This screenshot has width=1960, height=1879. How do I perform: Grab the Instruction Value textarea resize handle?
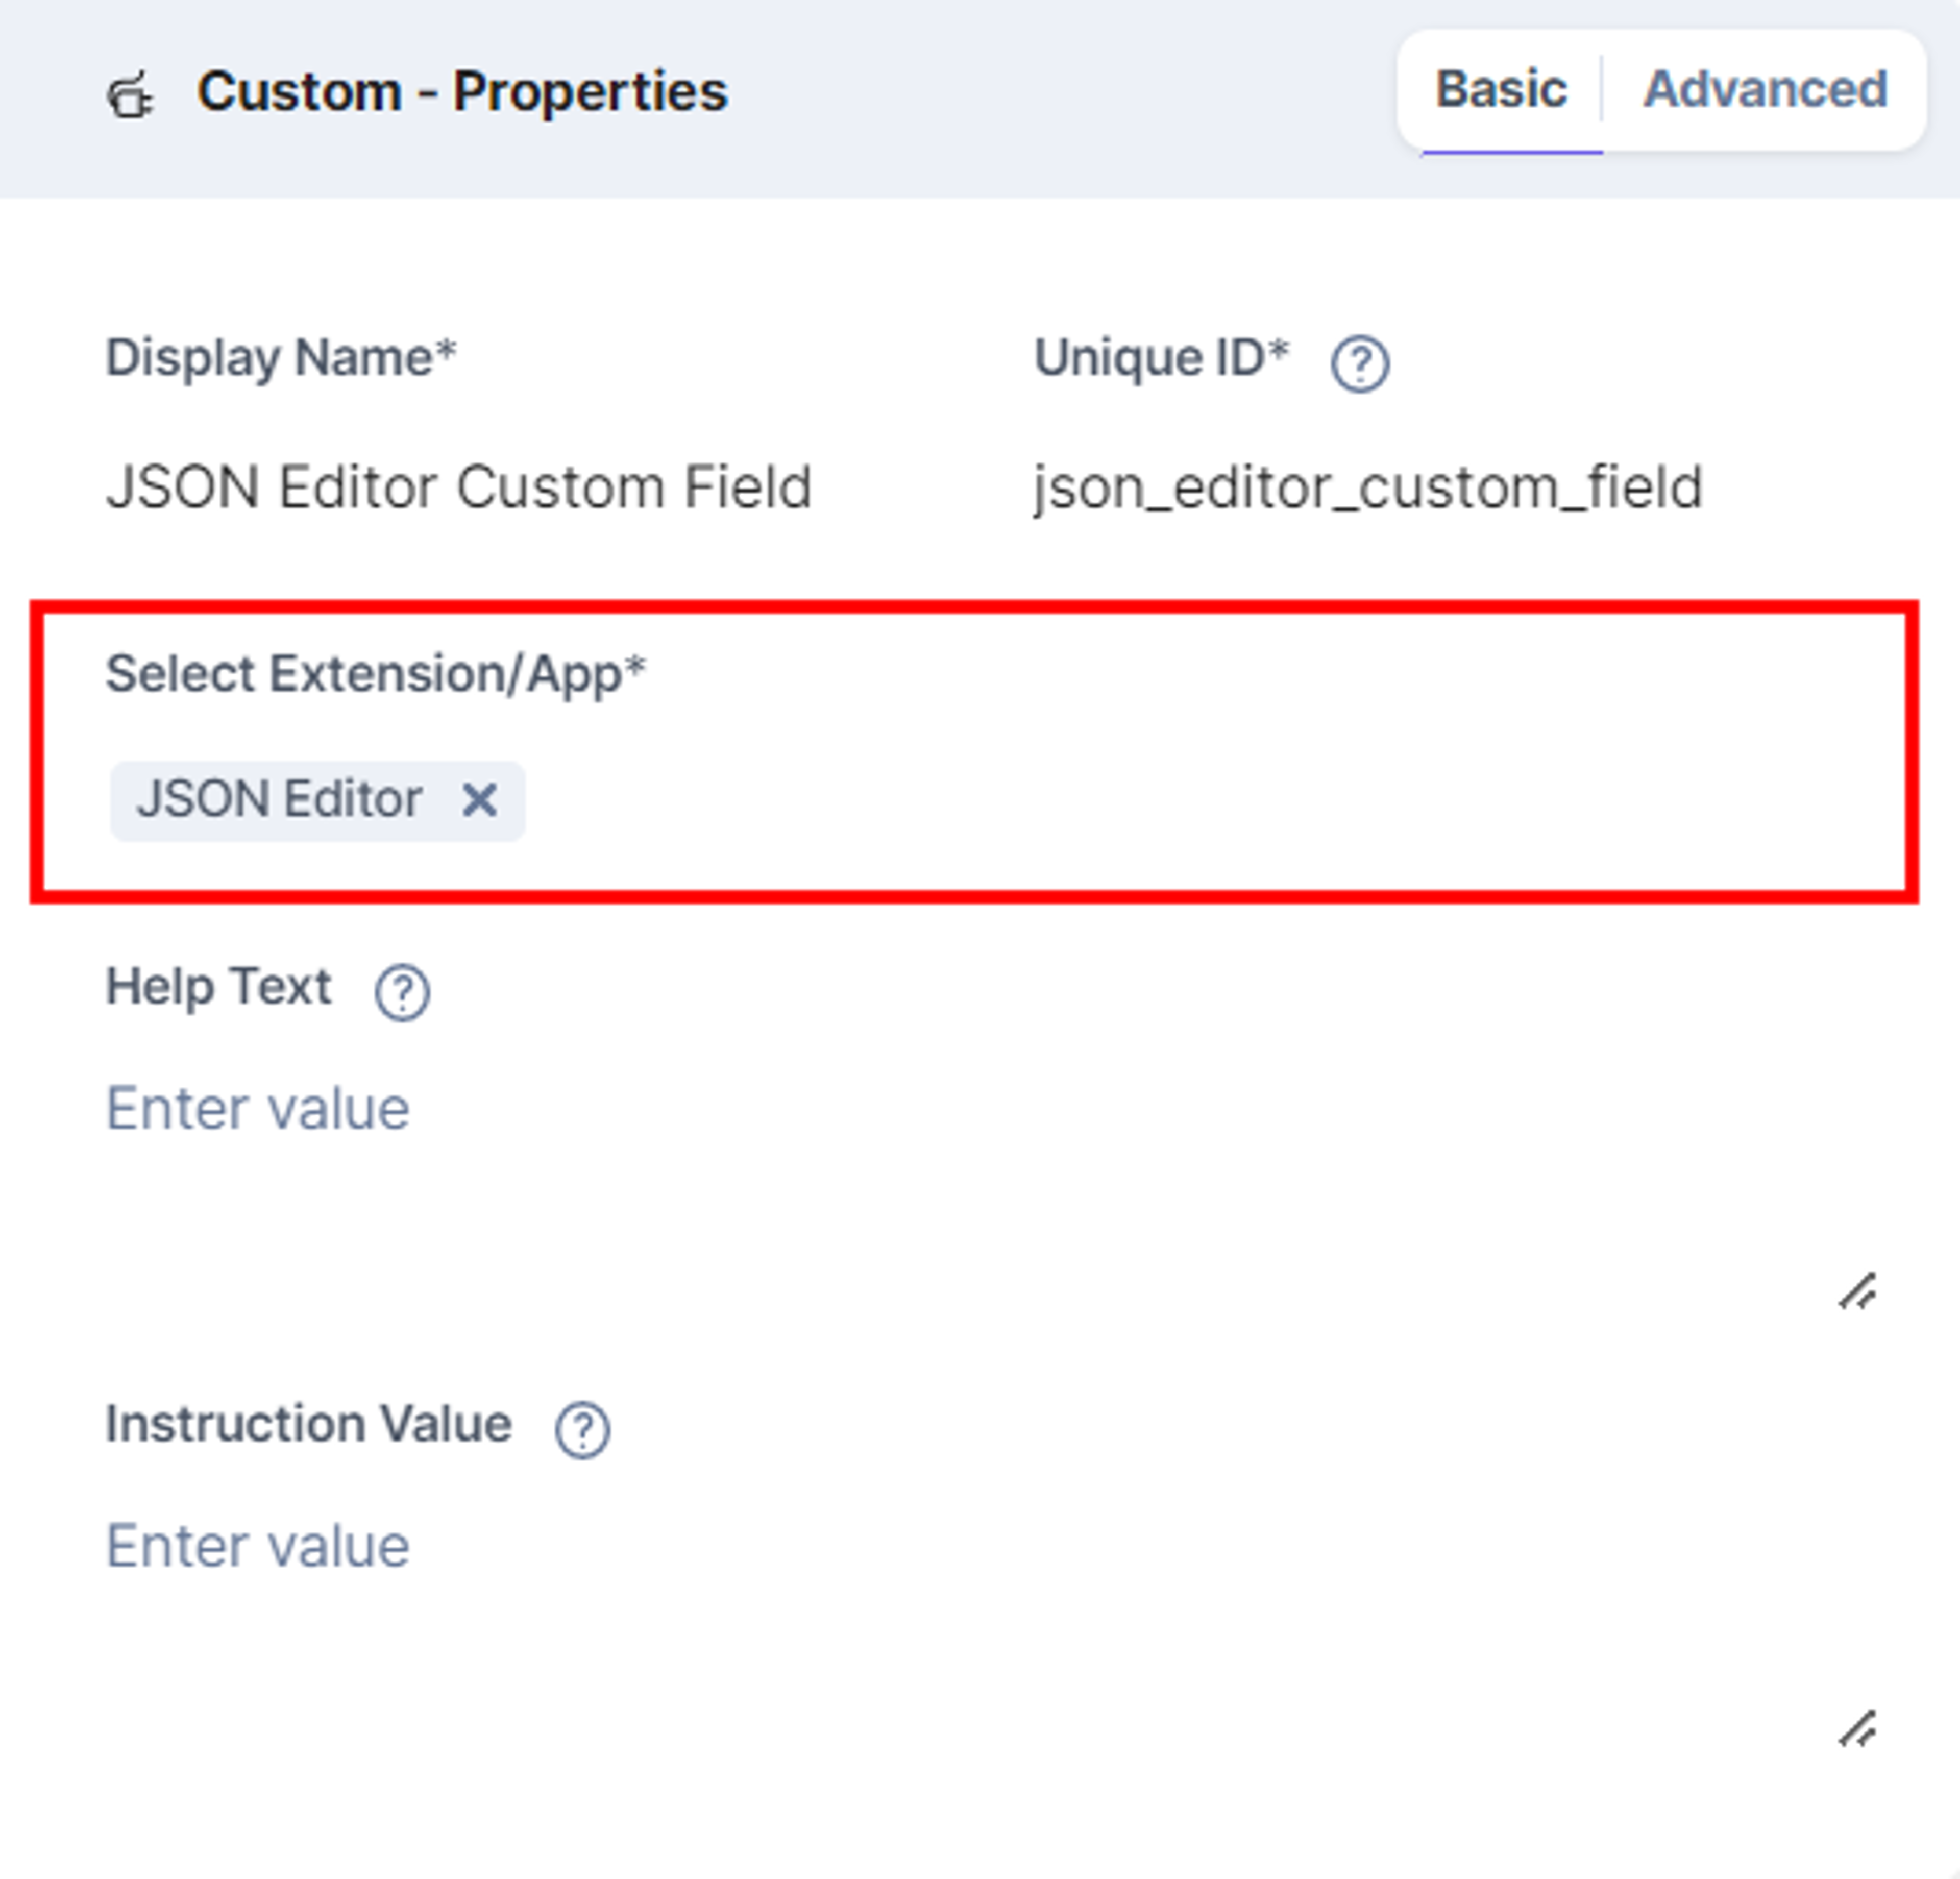[1858, 1728]
